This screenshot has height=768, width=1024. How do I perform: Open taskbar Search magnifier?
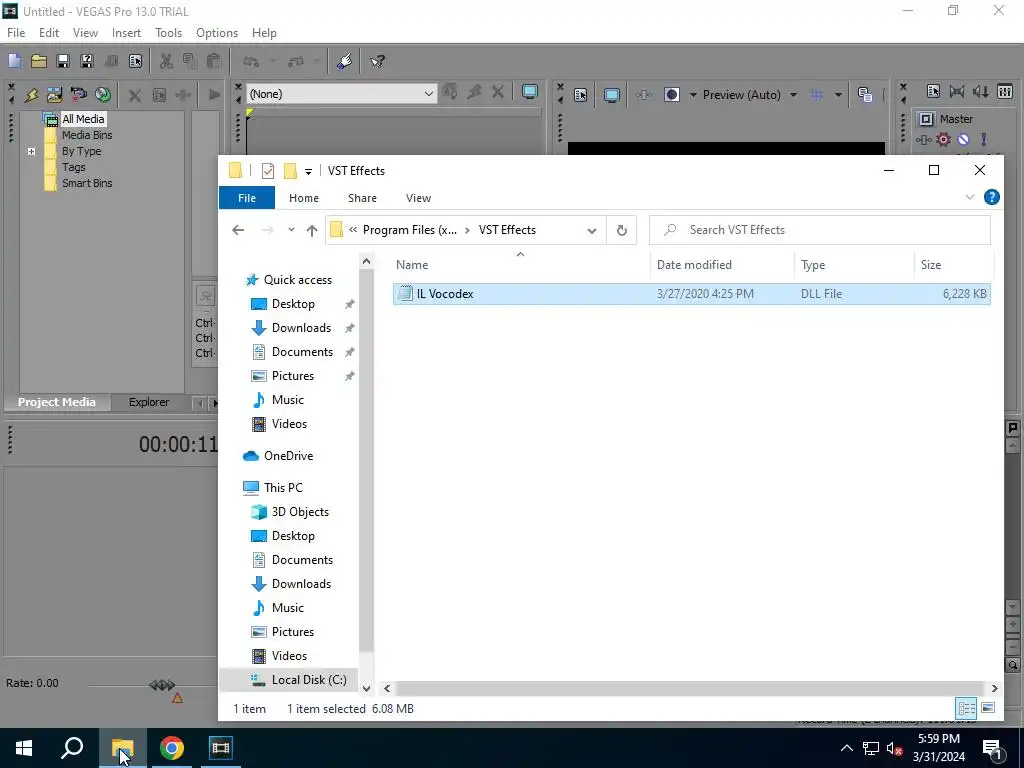click(x=72, y=748)
